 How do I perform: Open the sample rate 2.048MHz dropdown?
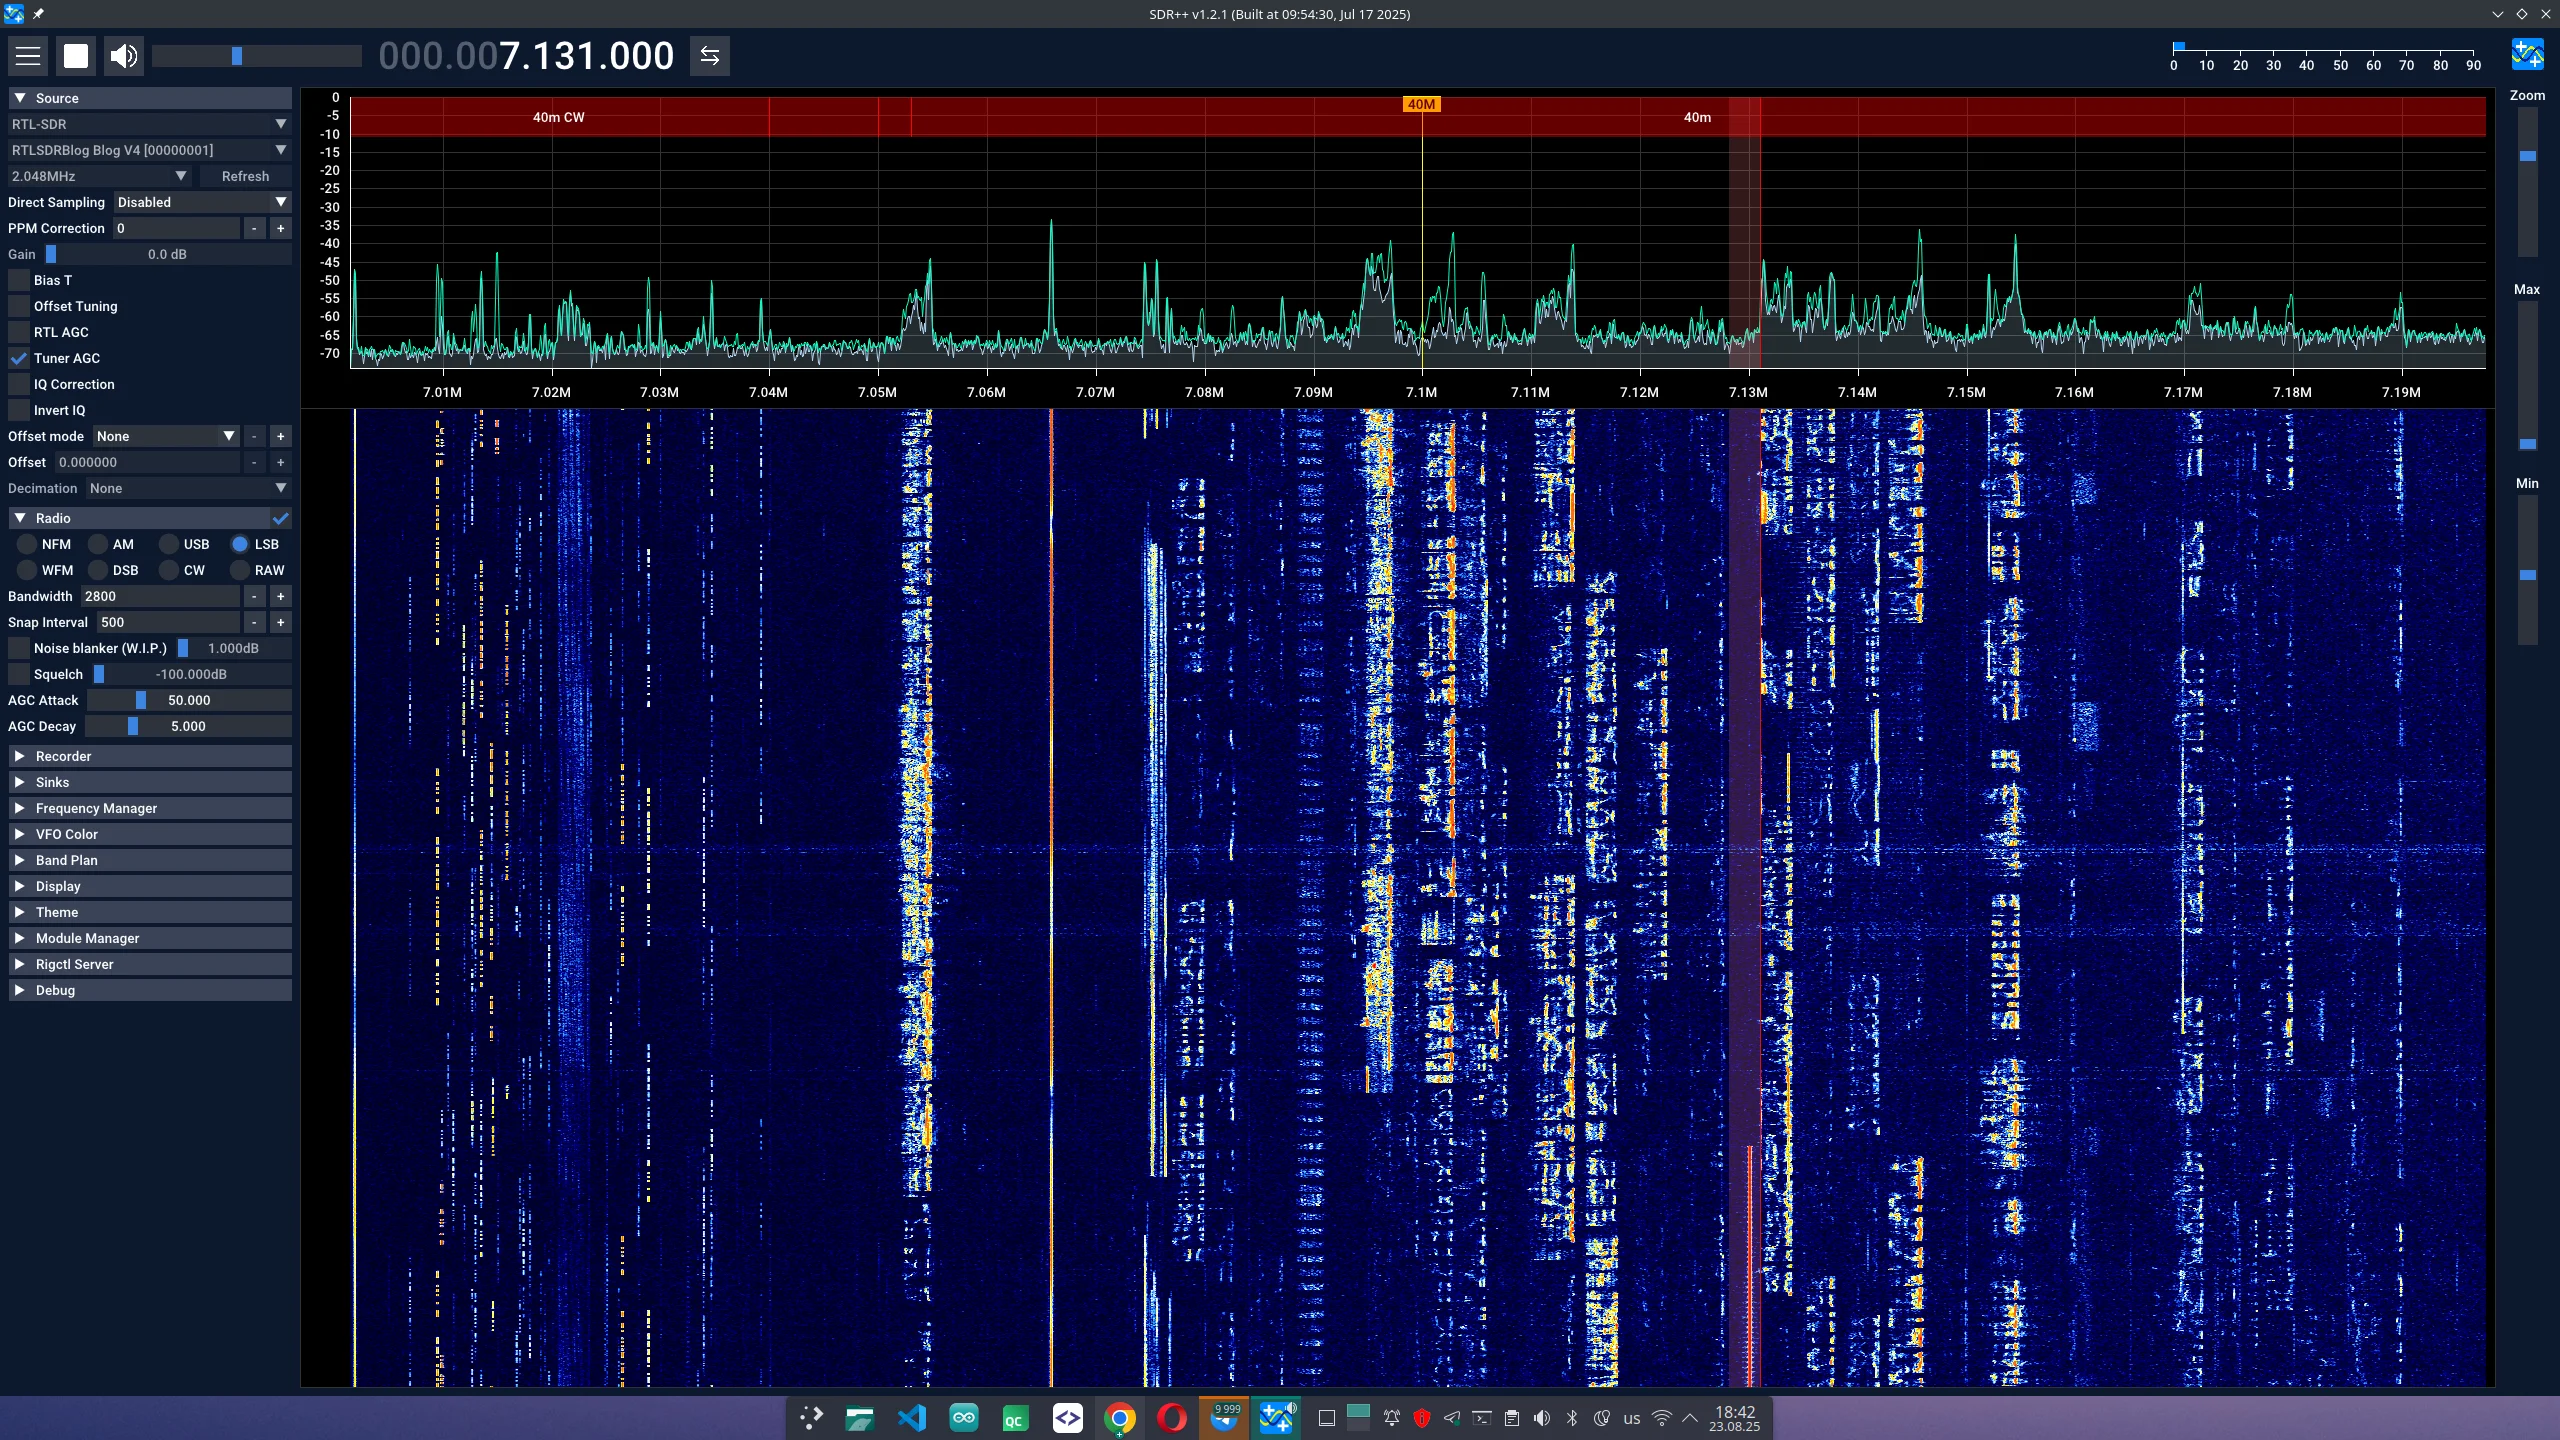click(x=98, y=176)
